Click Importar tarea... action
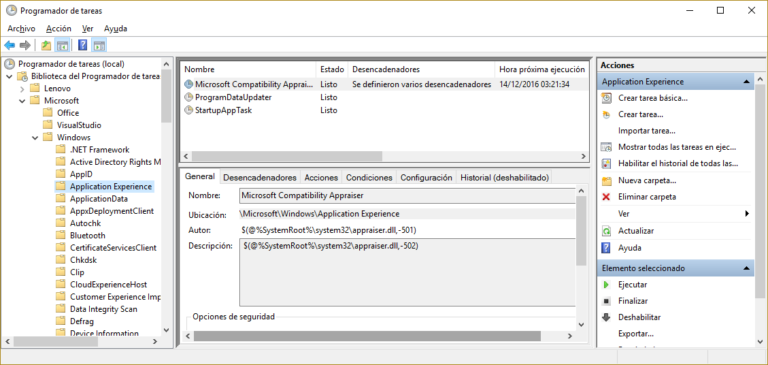Viewport: 768px width, 365px height. [x=647, y=131]
